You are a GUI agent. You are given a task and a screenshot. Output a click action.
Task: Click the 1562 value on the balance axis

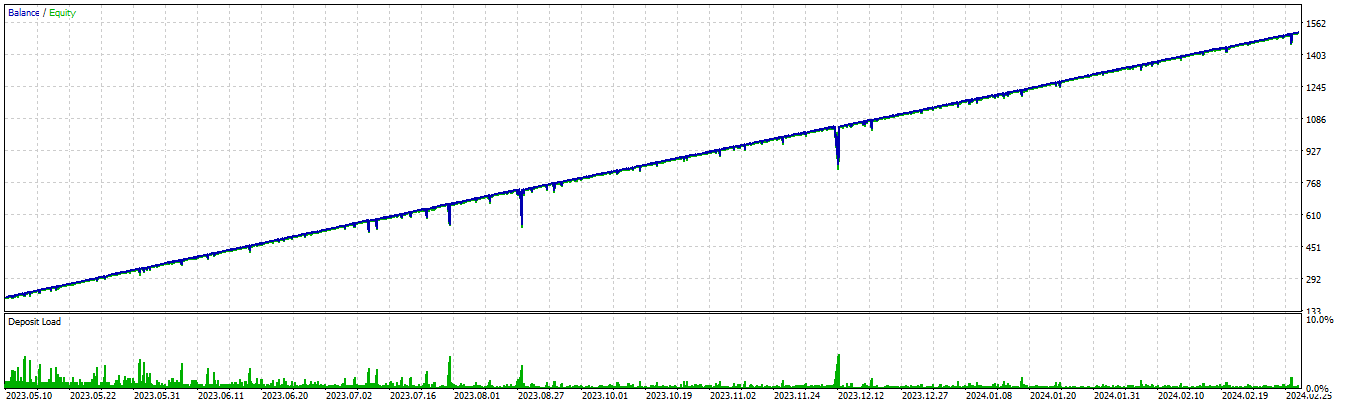1316,24
